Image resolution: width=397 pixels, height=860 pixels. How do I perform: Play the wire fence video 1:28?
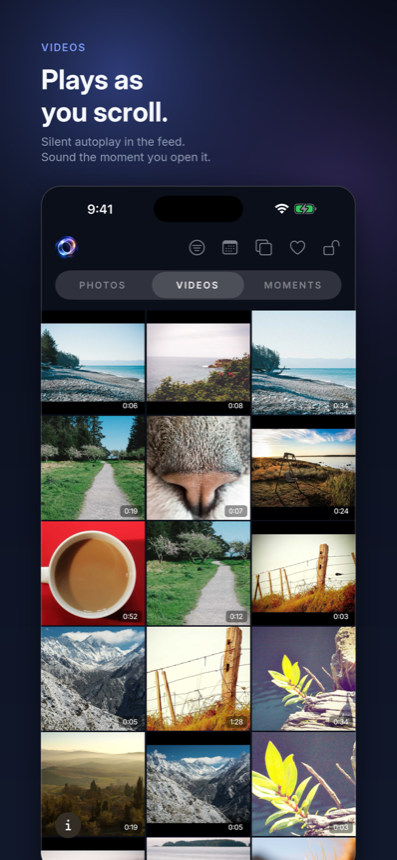coord(198,679)
